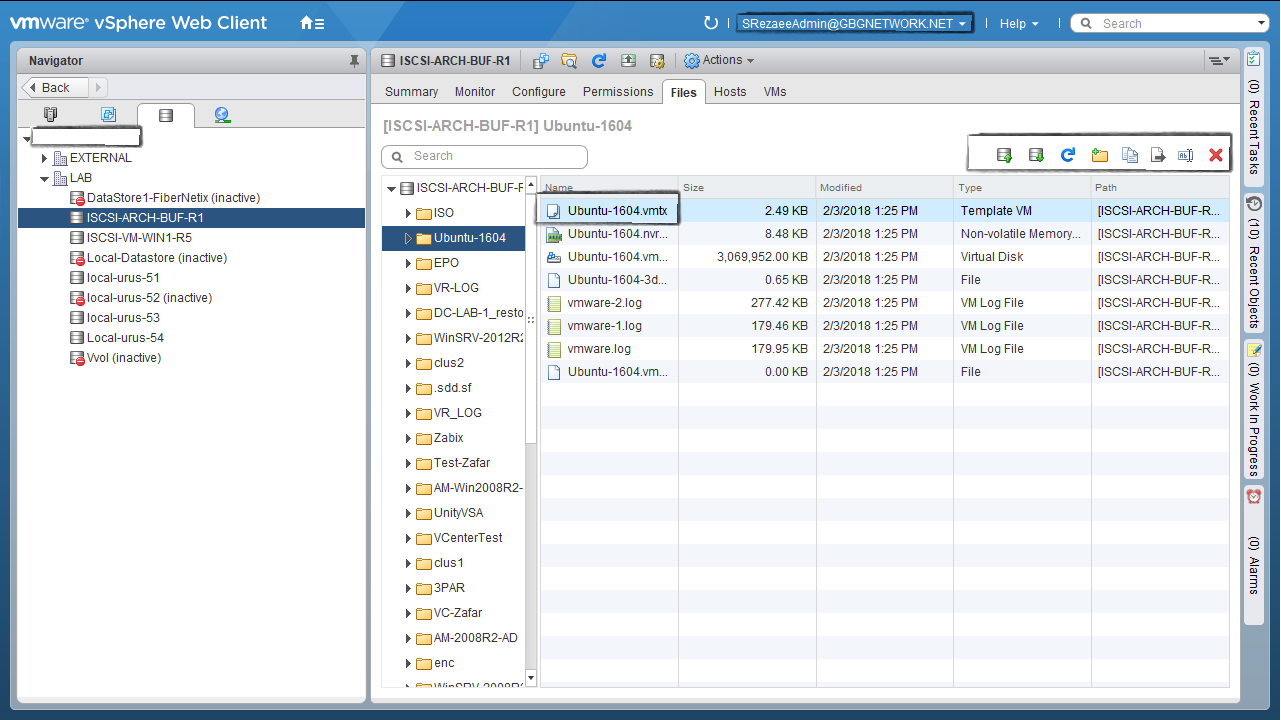Image resolution: width=1281 pixels, height=720 pixels.
Task: Sort the file list by Type column
Action: coord(1023,187)
